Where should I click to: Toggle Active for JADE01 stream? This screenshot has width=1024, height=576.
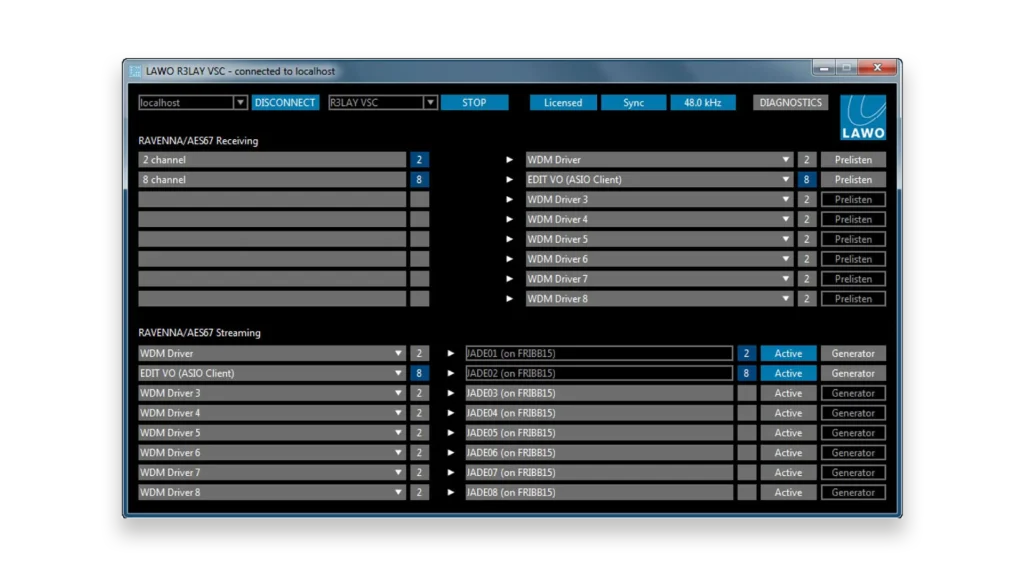click(x=788, y=353)
